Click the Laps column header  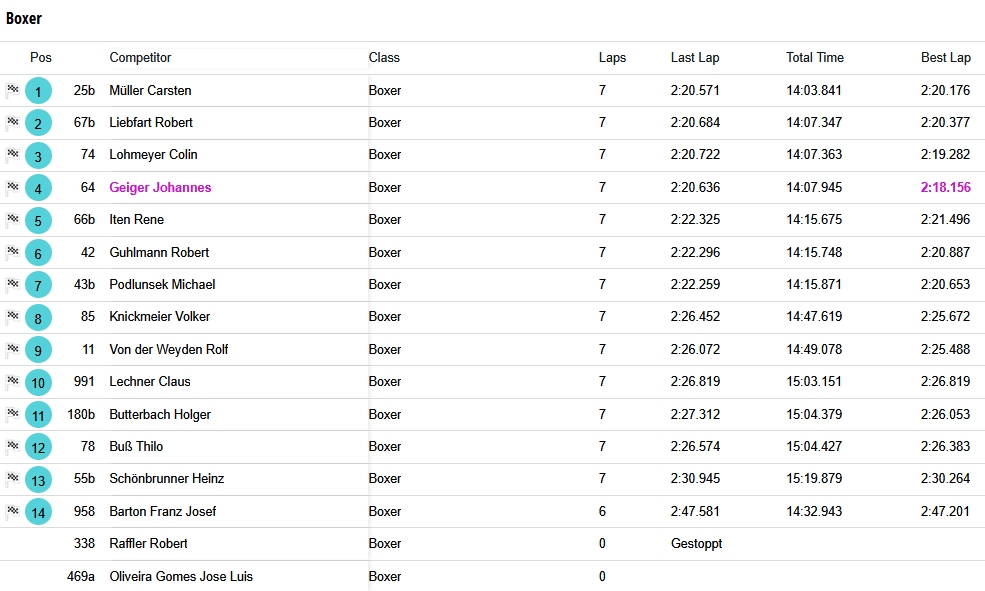[612, 58]
